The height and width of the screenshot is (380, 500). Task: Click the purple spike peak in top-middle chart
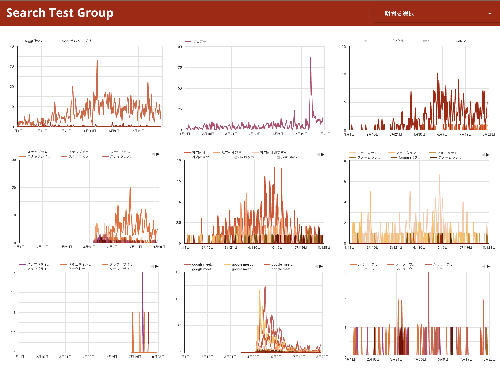coord(310,58)
